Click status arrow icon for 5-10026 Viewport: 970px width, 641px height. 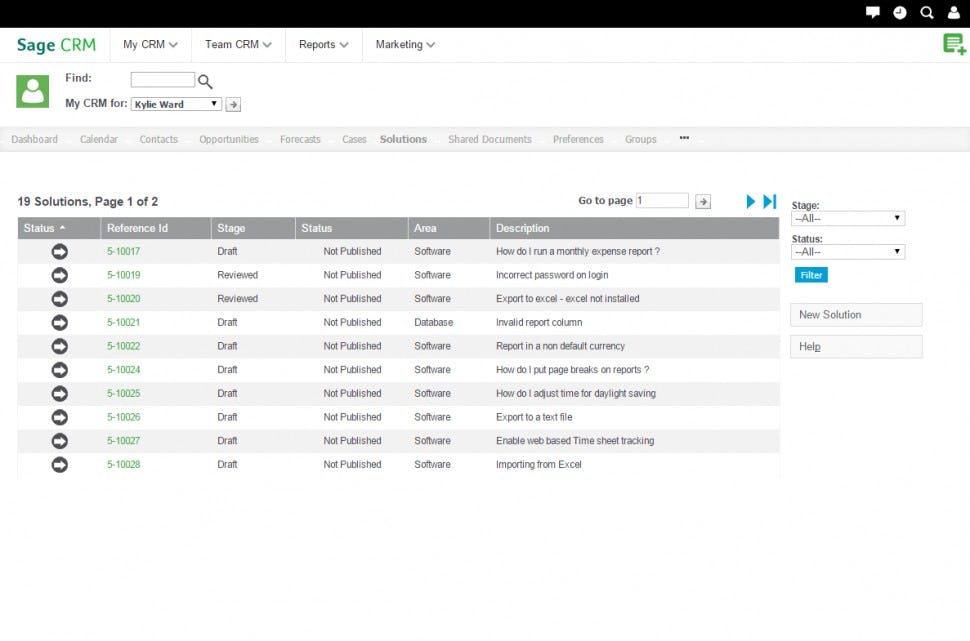click(x=59, y=417)
